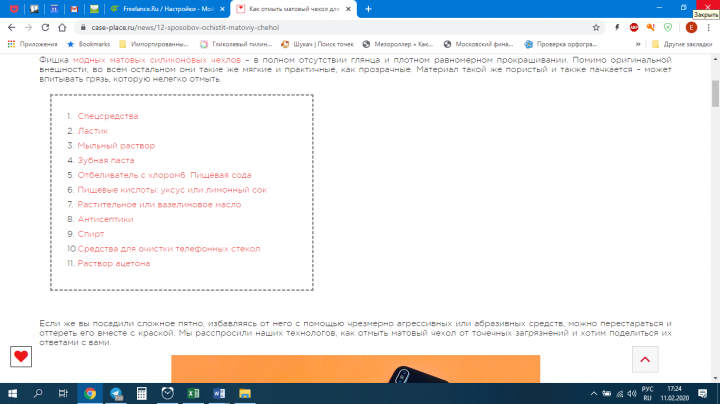
Task: Open the AdBlock extension icon
Action: (x=634, y=28)
